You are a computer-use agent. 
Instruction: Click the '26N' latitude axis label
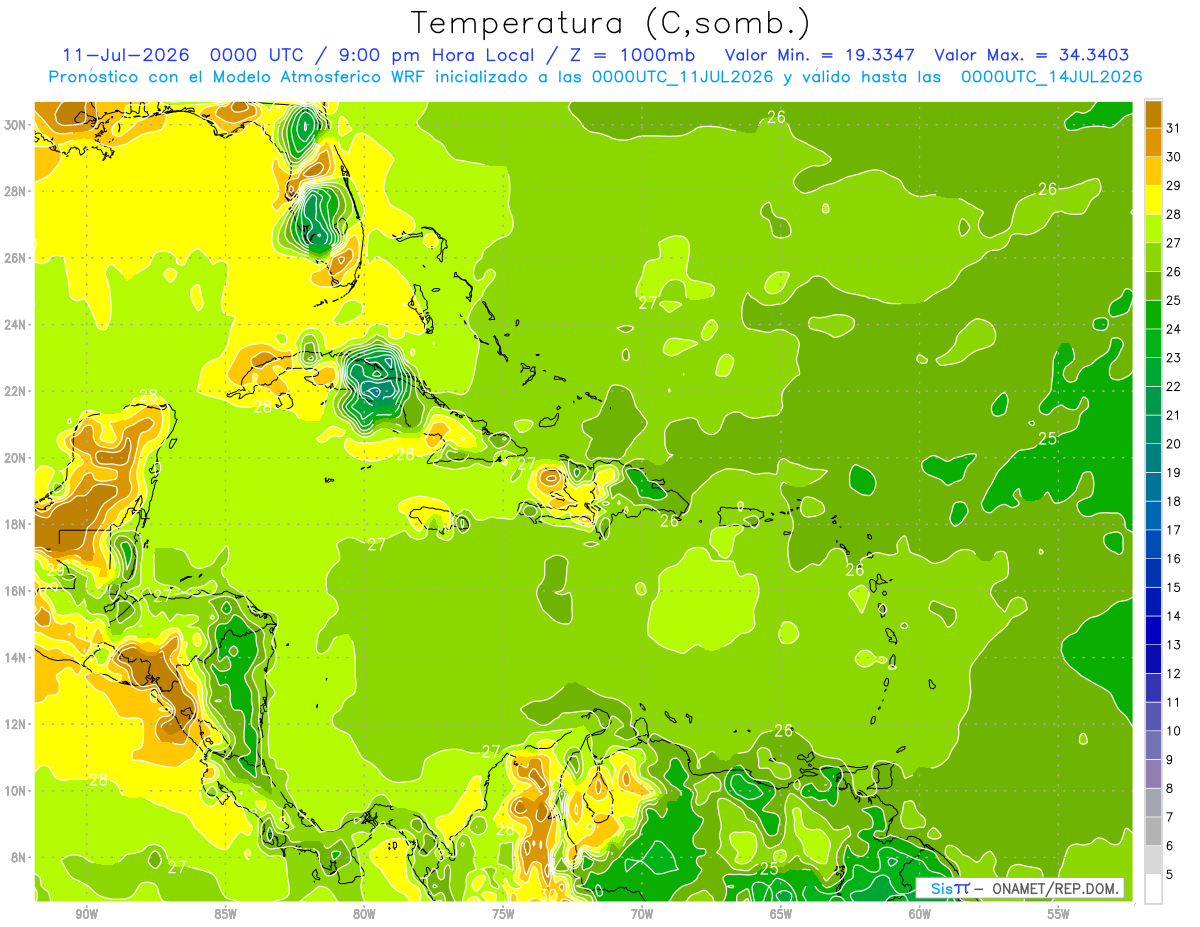point(15,258)
